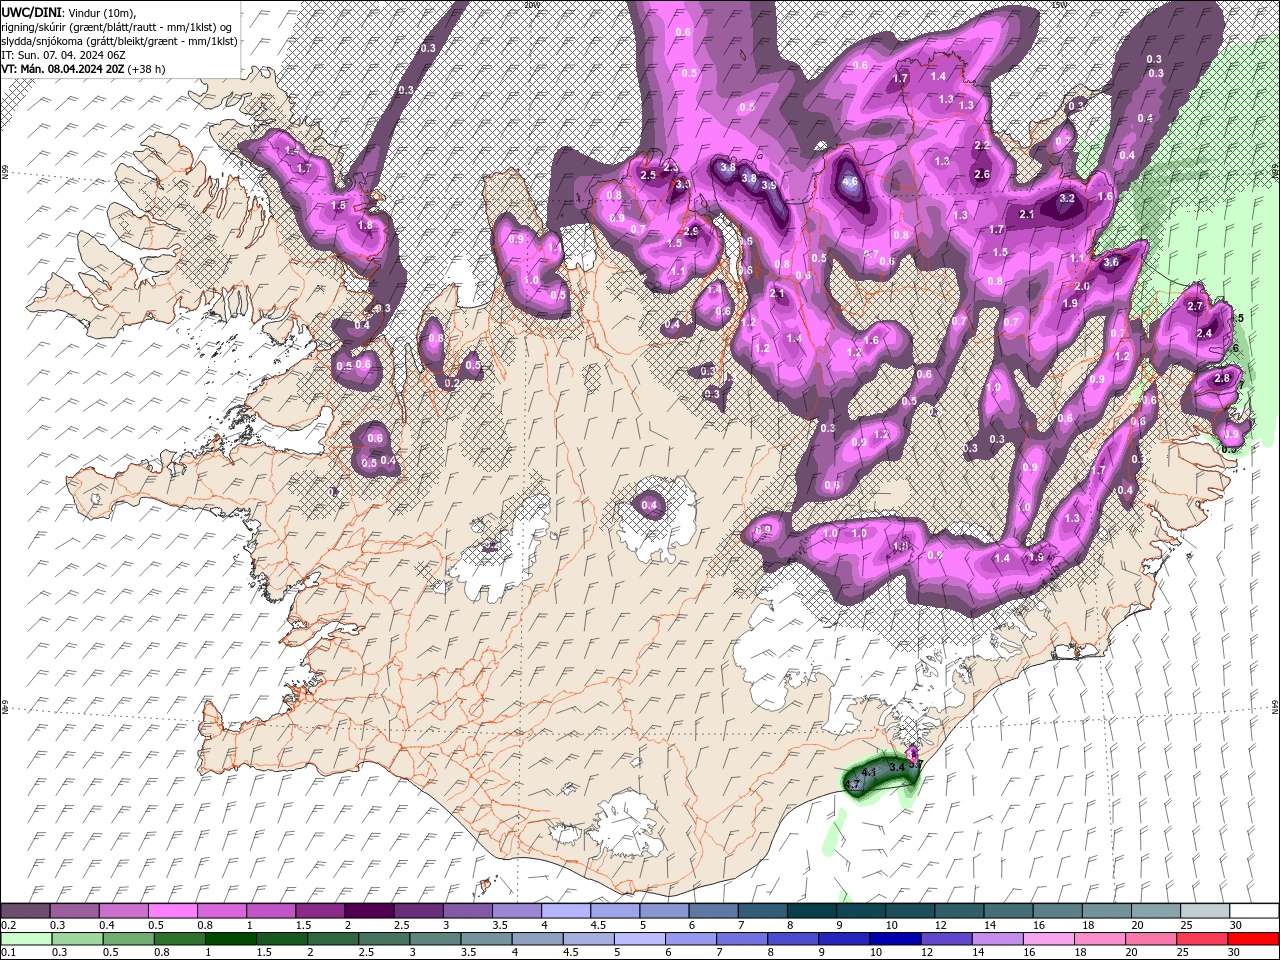Select the 12 label in the upper legend row

[940, 925]
